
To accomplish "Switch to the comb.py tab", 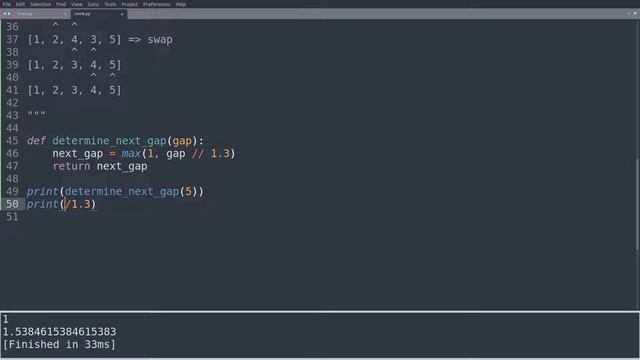I will [98, 14].
